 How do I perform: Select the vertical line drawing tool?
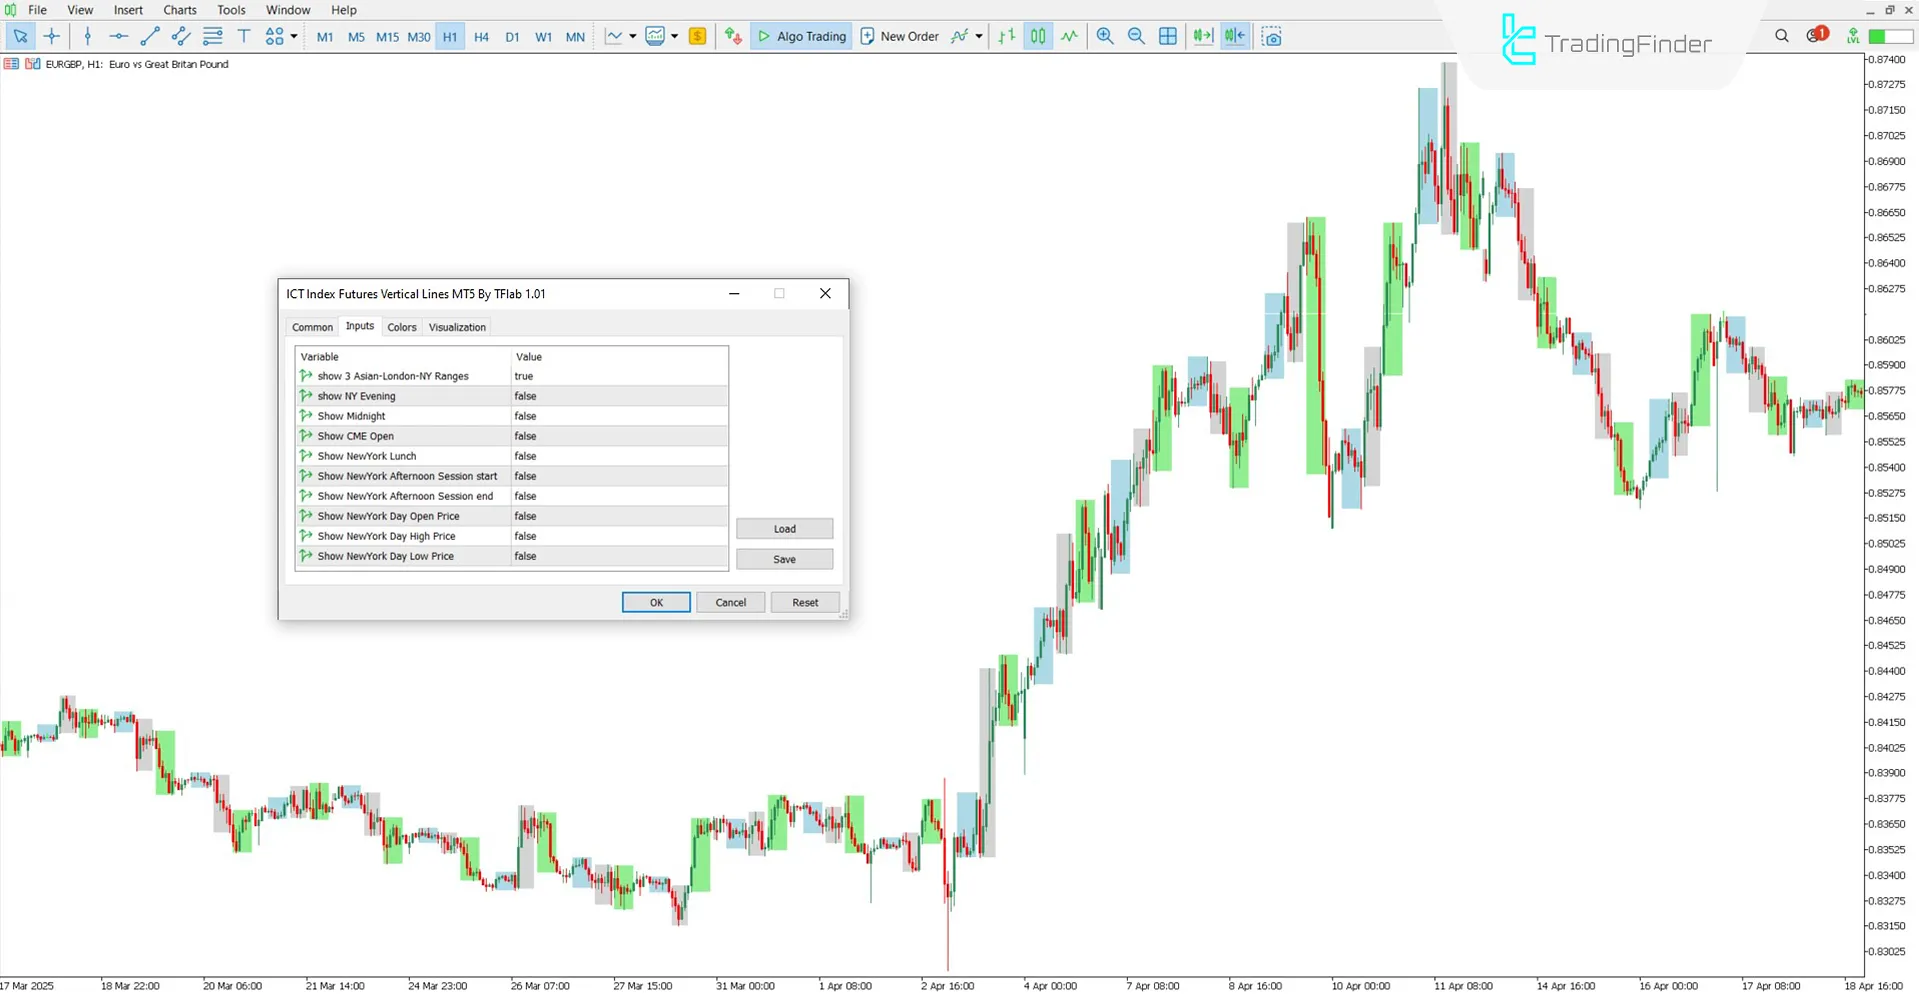pyautogui.click(x=88, y=36)
